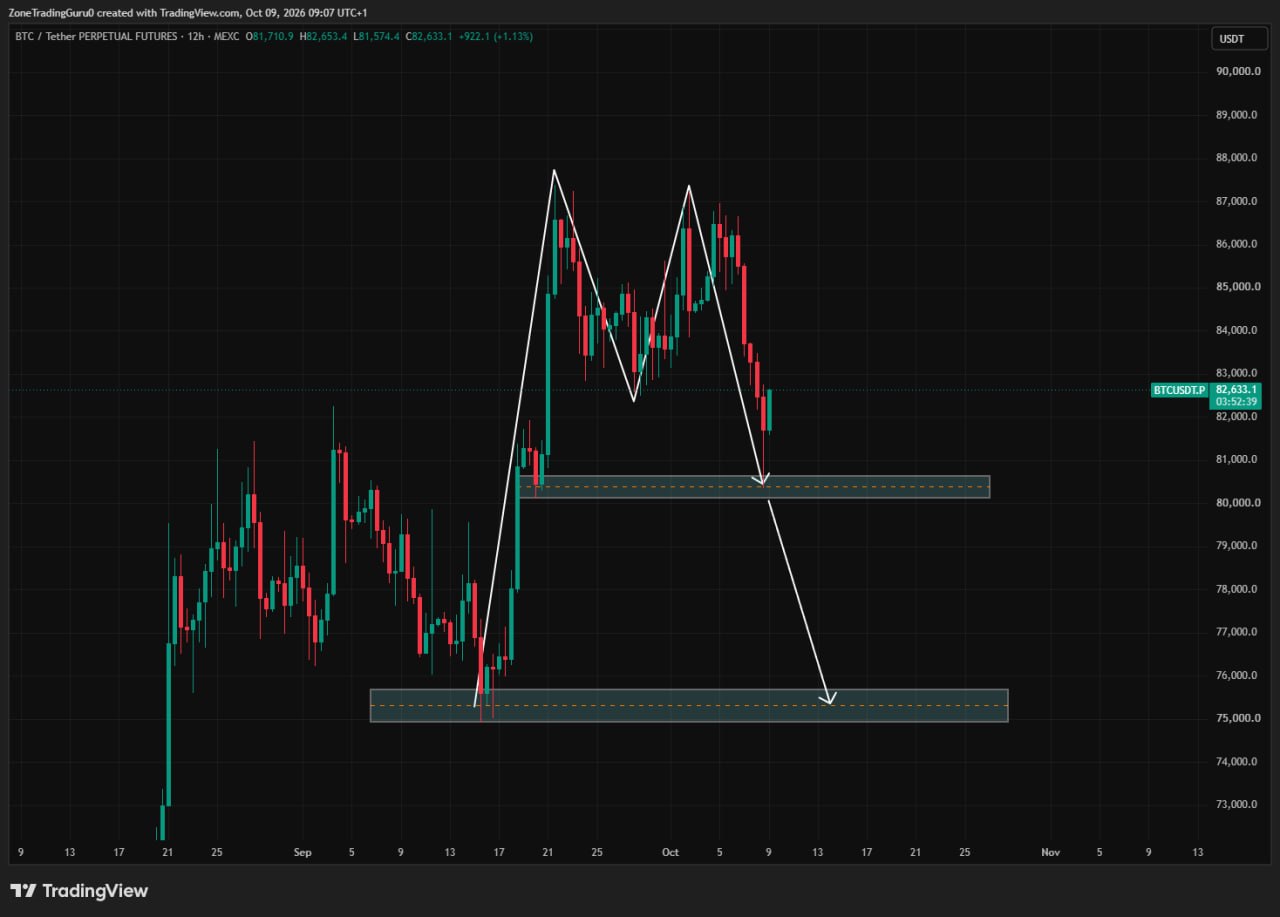Click the candle countdown timer 03:52:39

click(x=1237, y=402)
